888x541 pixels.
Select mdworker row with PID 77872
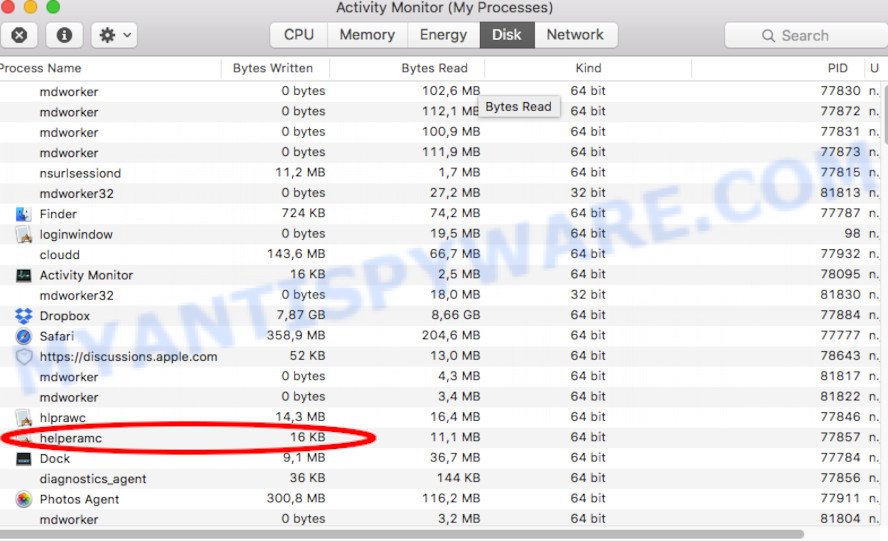442,112
